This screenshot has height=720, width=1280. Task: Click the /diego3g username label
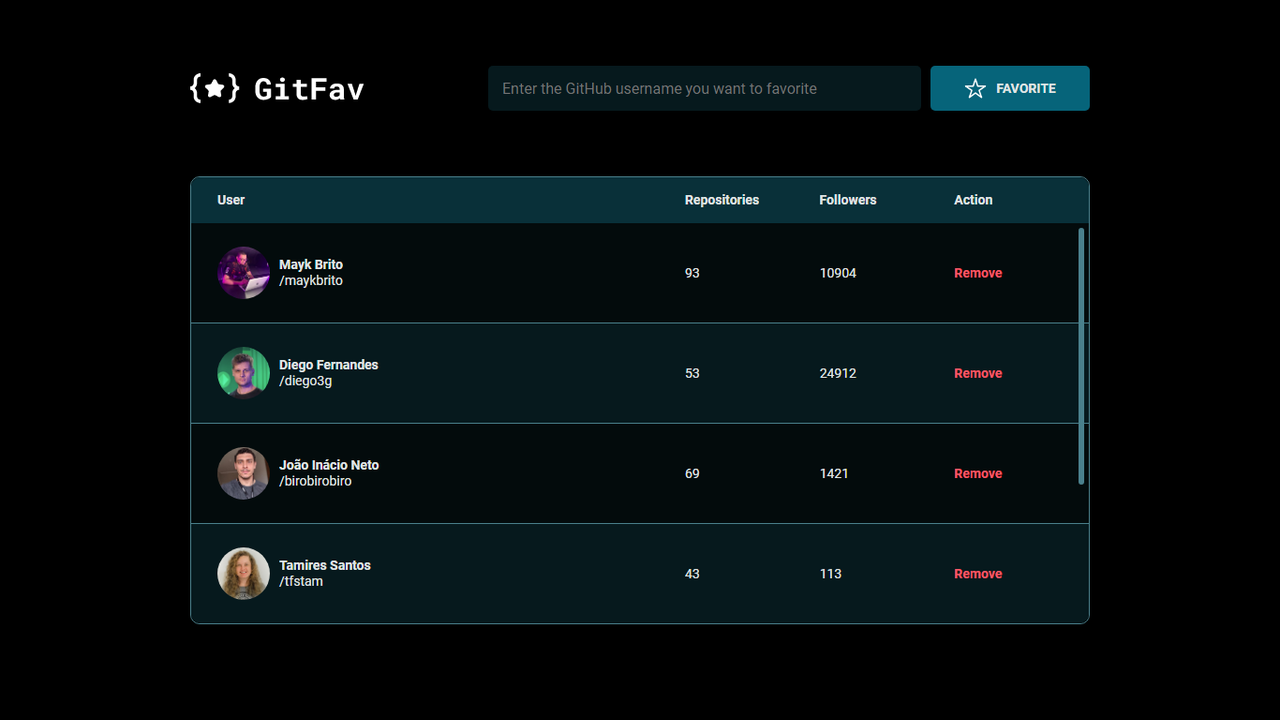click(307, 380)
